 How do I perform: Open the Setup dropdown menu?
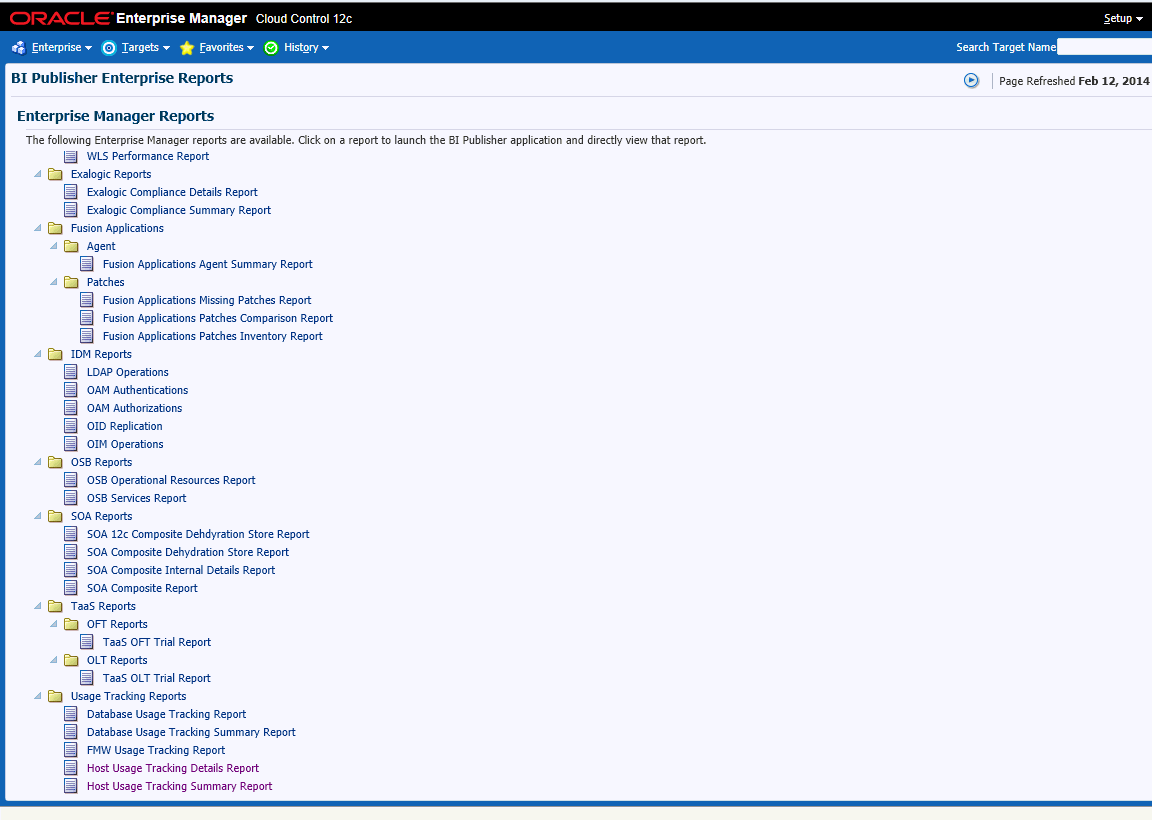point(1123,18)
